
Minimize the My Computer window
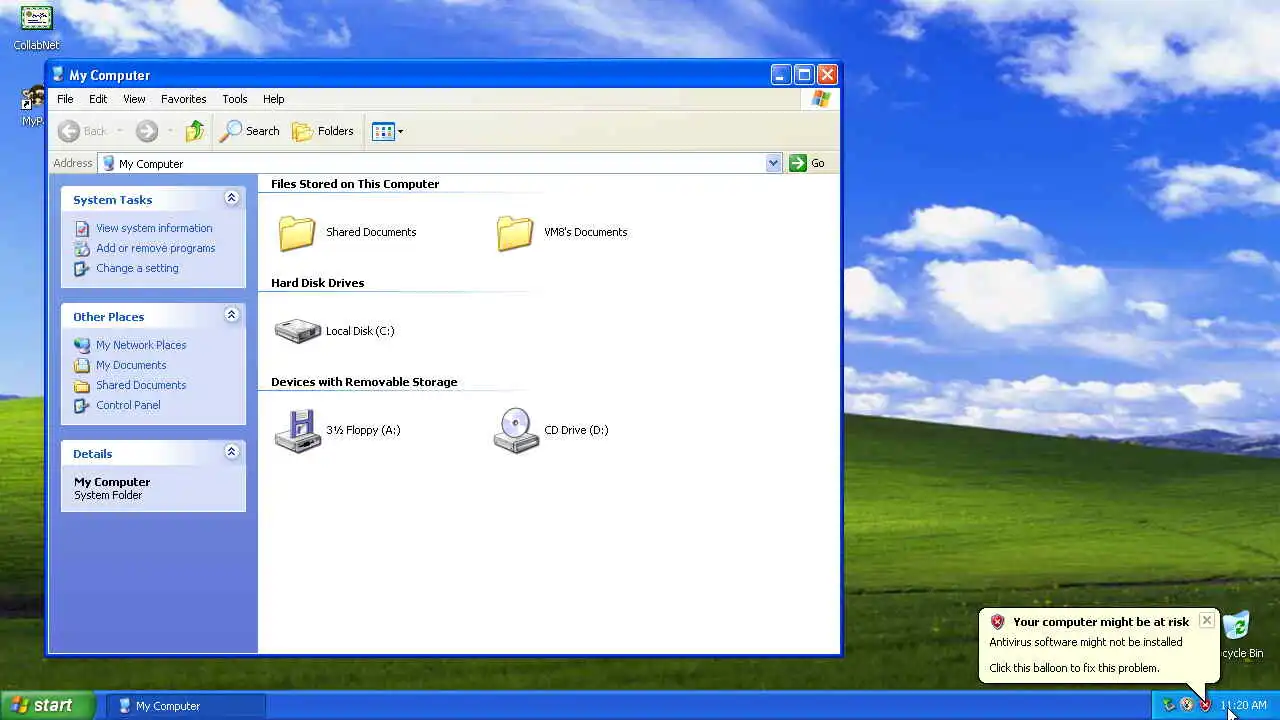(x=781, y=75)
